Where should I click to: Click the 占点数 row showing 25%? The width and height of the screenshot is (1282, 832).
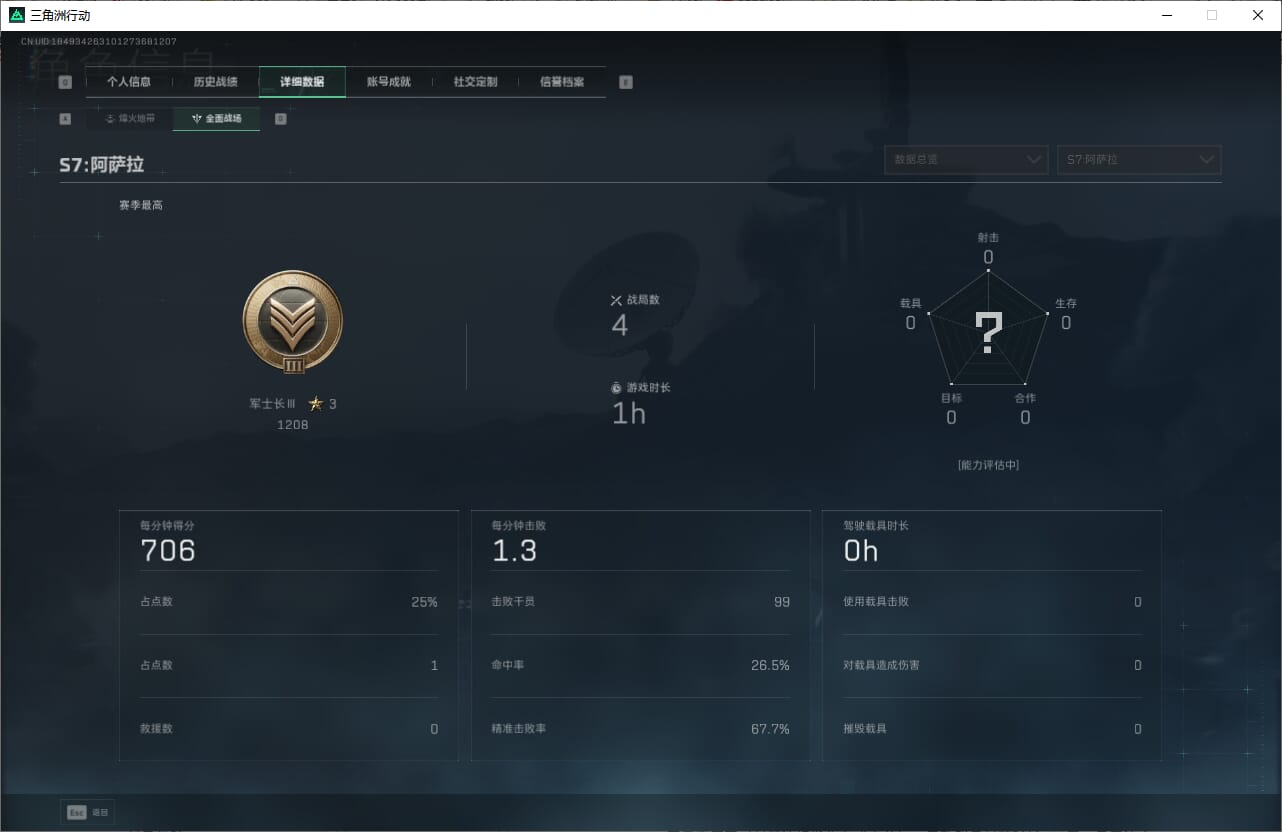point(289,602)
